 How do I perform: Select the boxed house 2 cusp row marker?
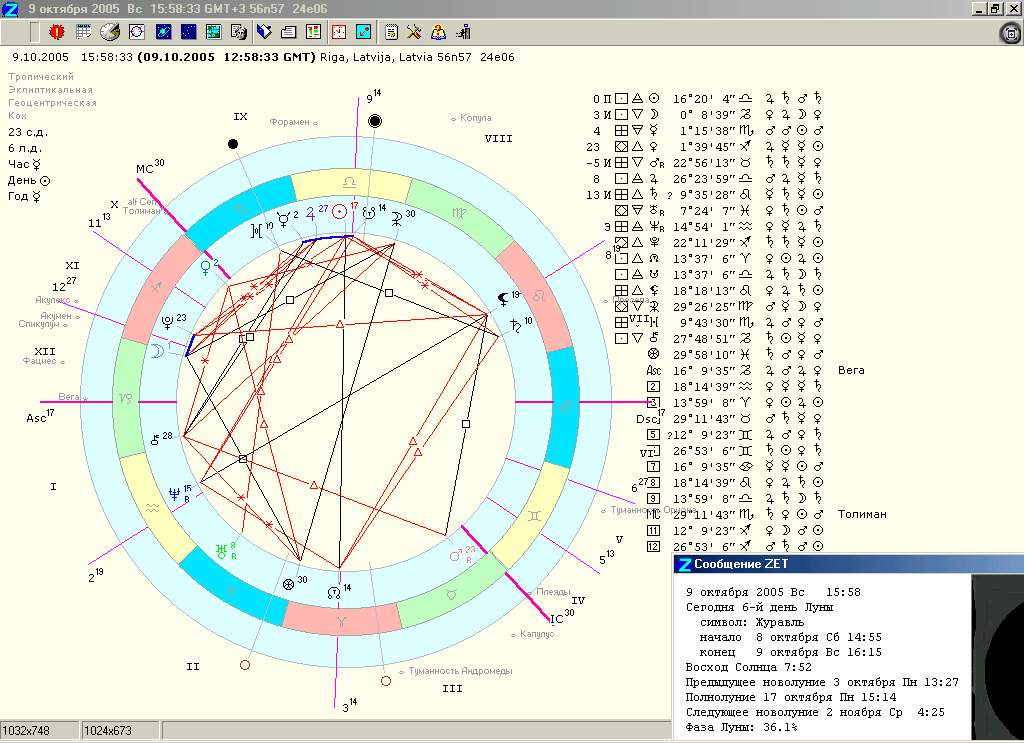click(653, 386)
